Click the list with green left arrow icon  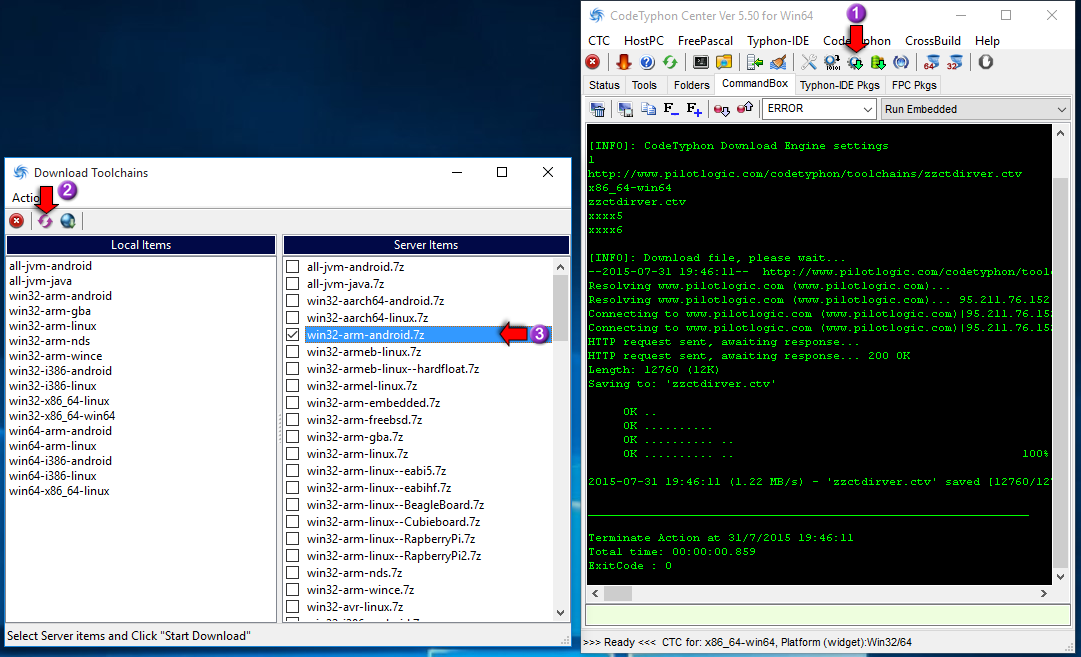pos(755,62)
